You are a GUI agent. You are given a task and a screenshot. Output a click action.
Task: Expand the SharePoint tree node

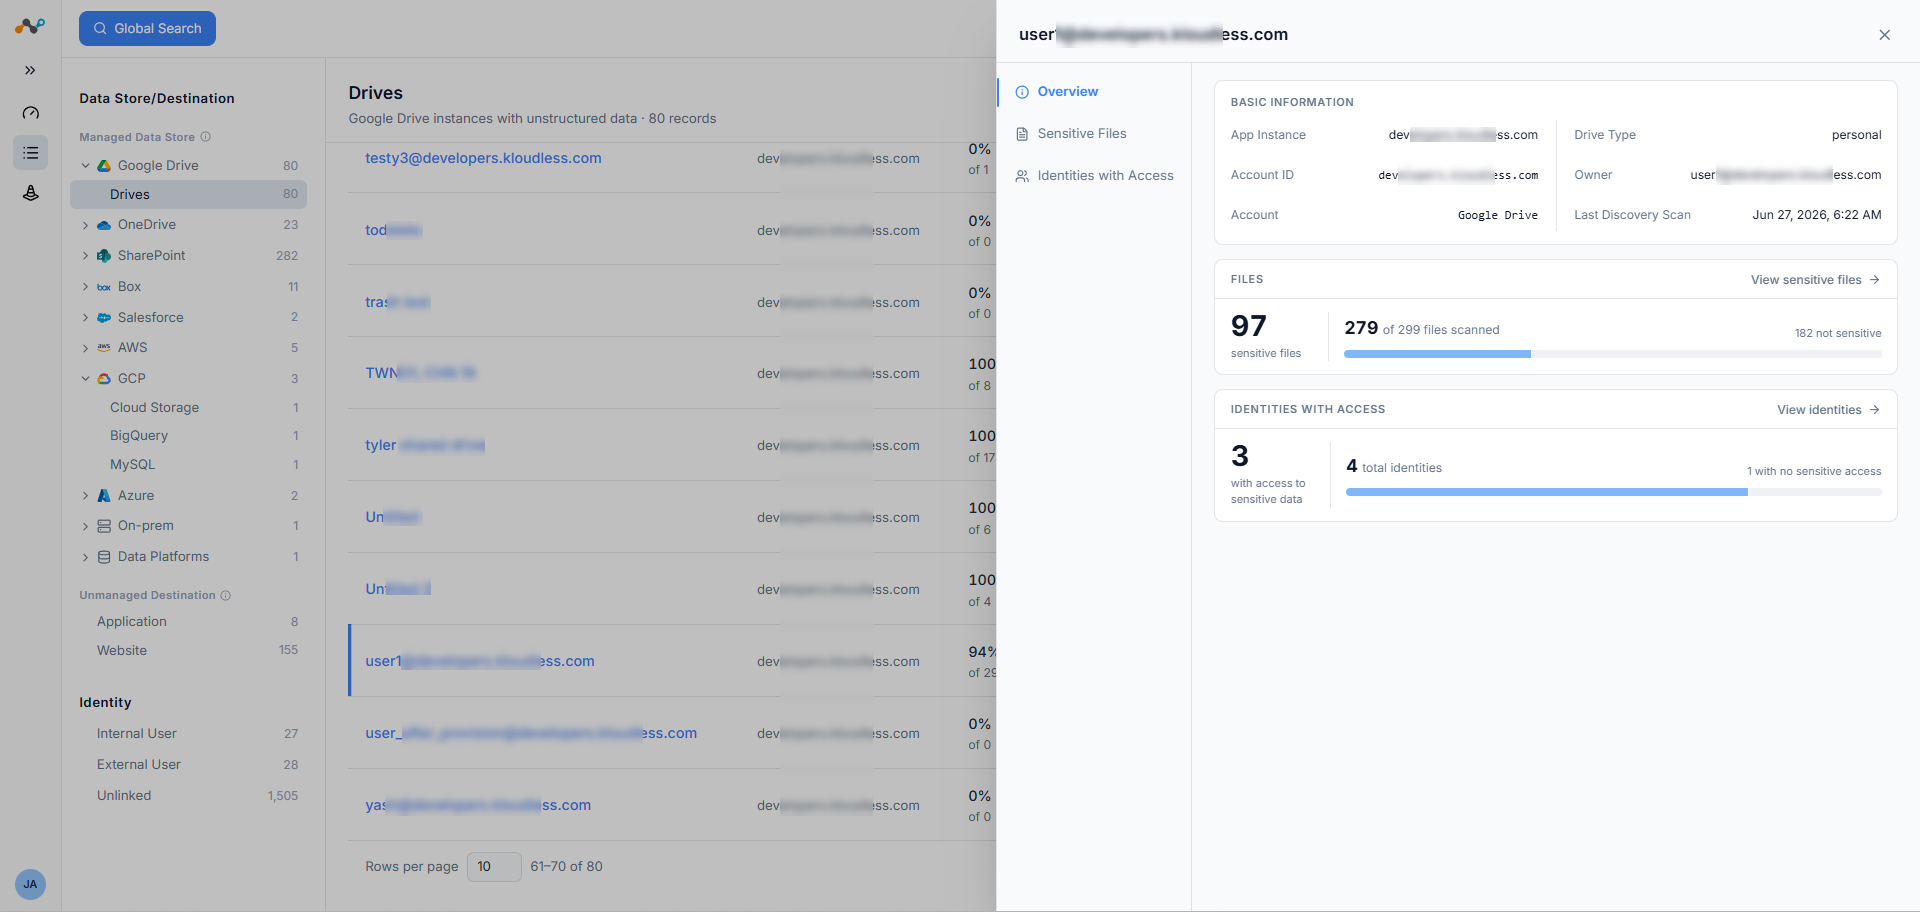pyautogui.click(x=85, y=256)
